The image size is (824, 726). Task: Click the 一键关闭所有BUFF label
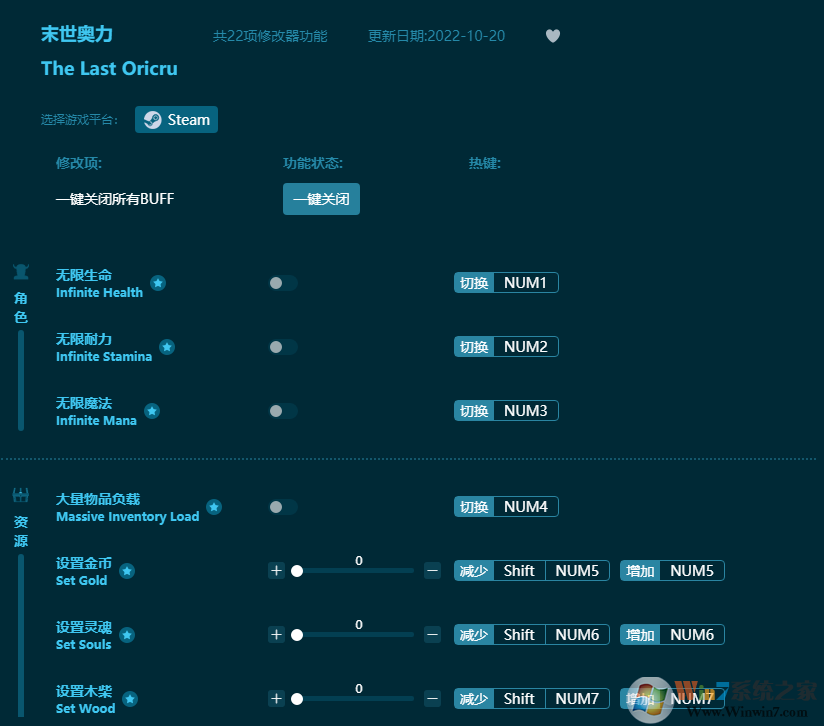pyautogui.click(x=115, y=199)
